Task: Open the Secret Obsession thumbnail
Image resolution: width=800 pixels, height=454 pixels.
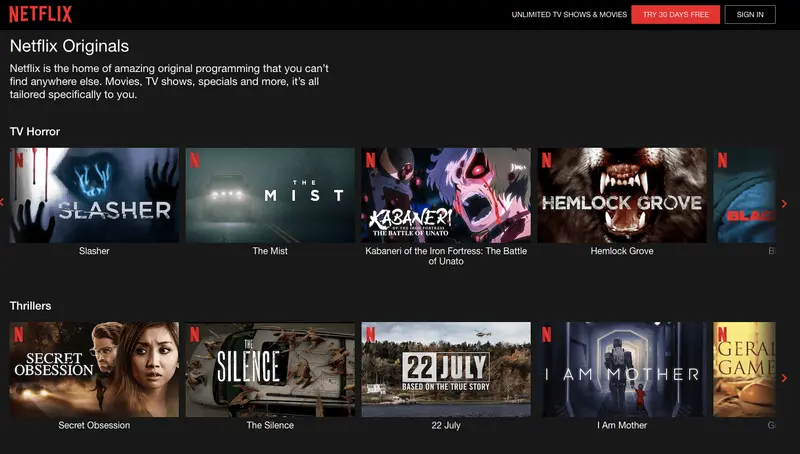Action: point(94,369)
